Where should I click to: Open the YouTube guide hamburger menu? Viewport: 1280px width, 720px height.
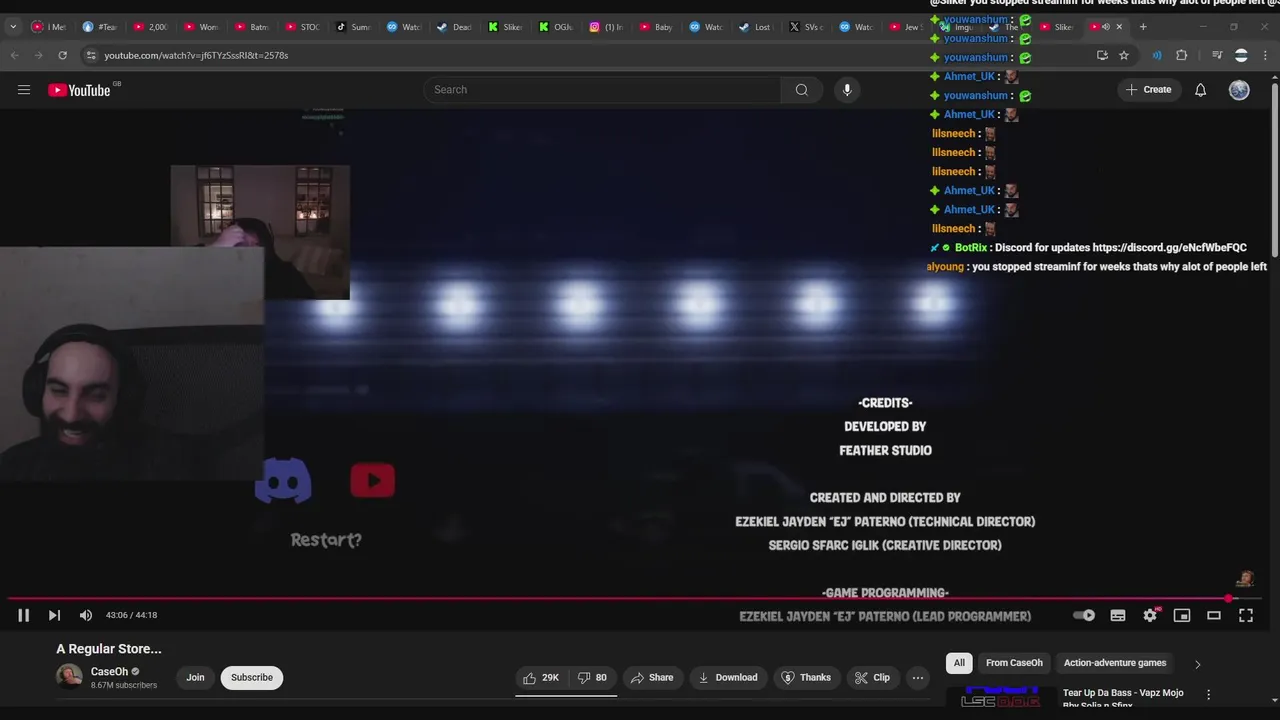(24, 90)
